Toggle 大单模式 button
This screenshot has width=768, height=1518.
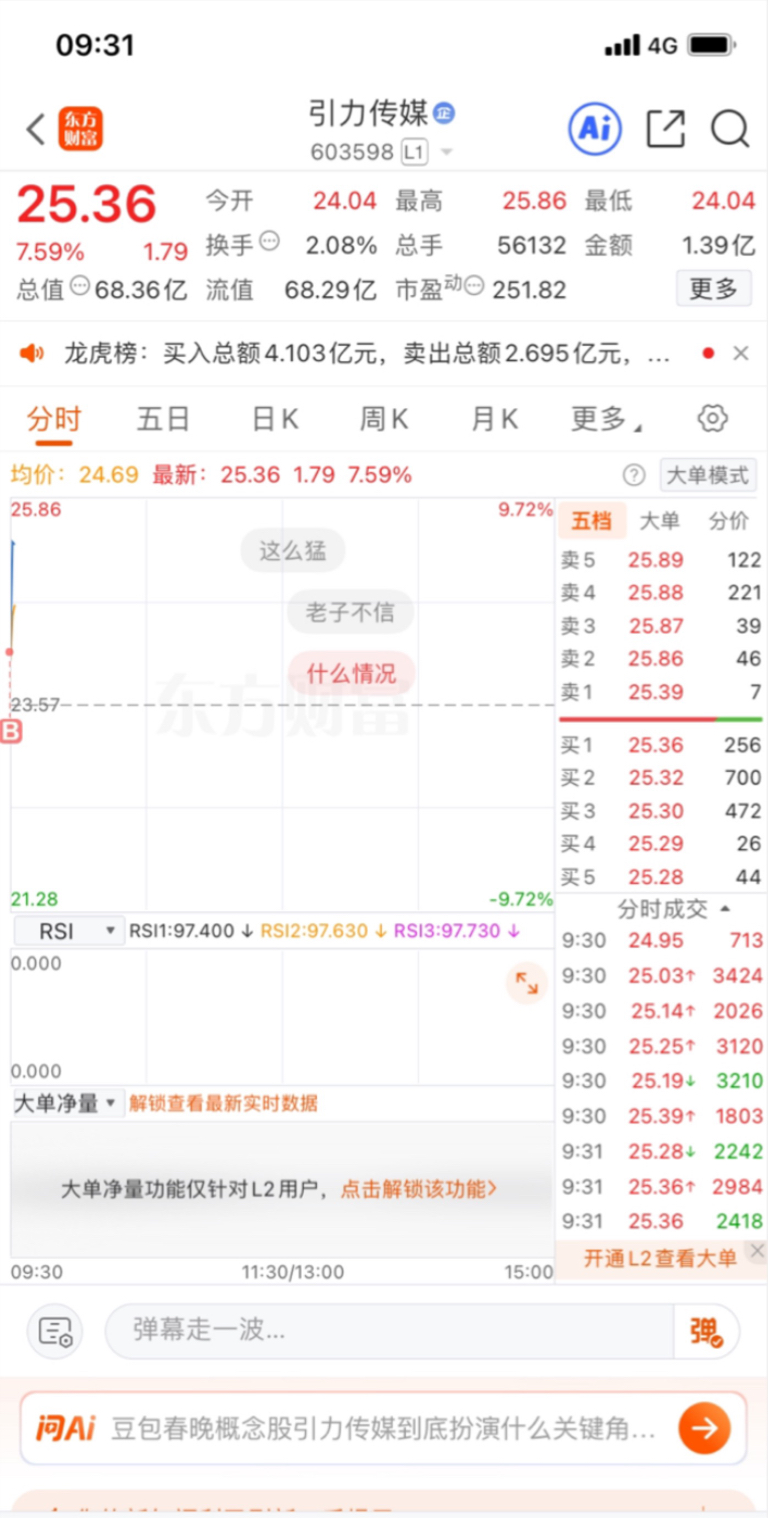pos(707,475)
